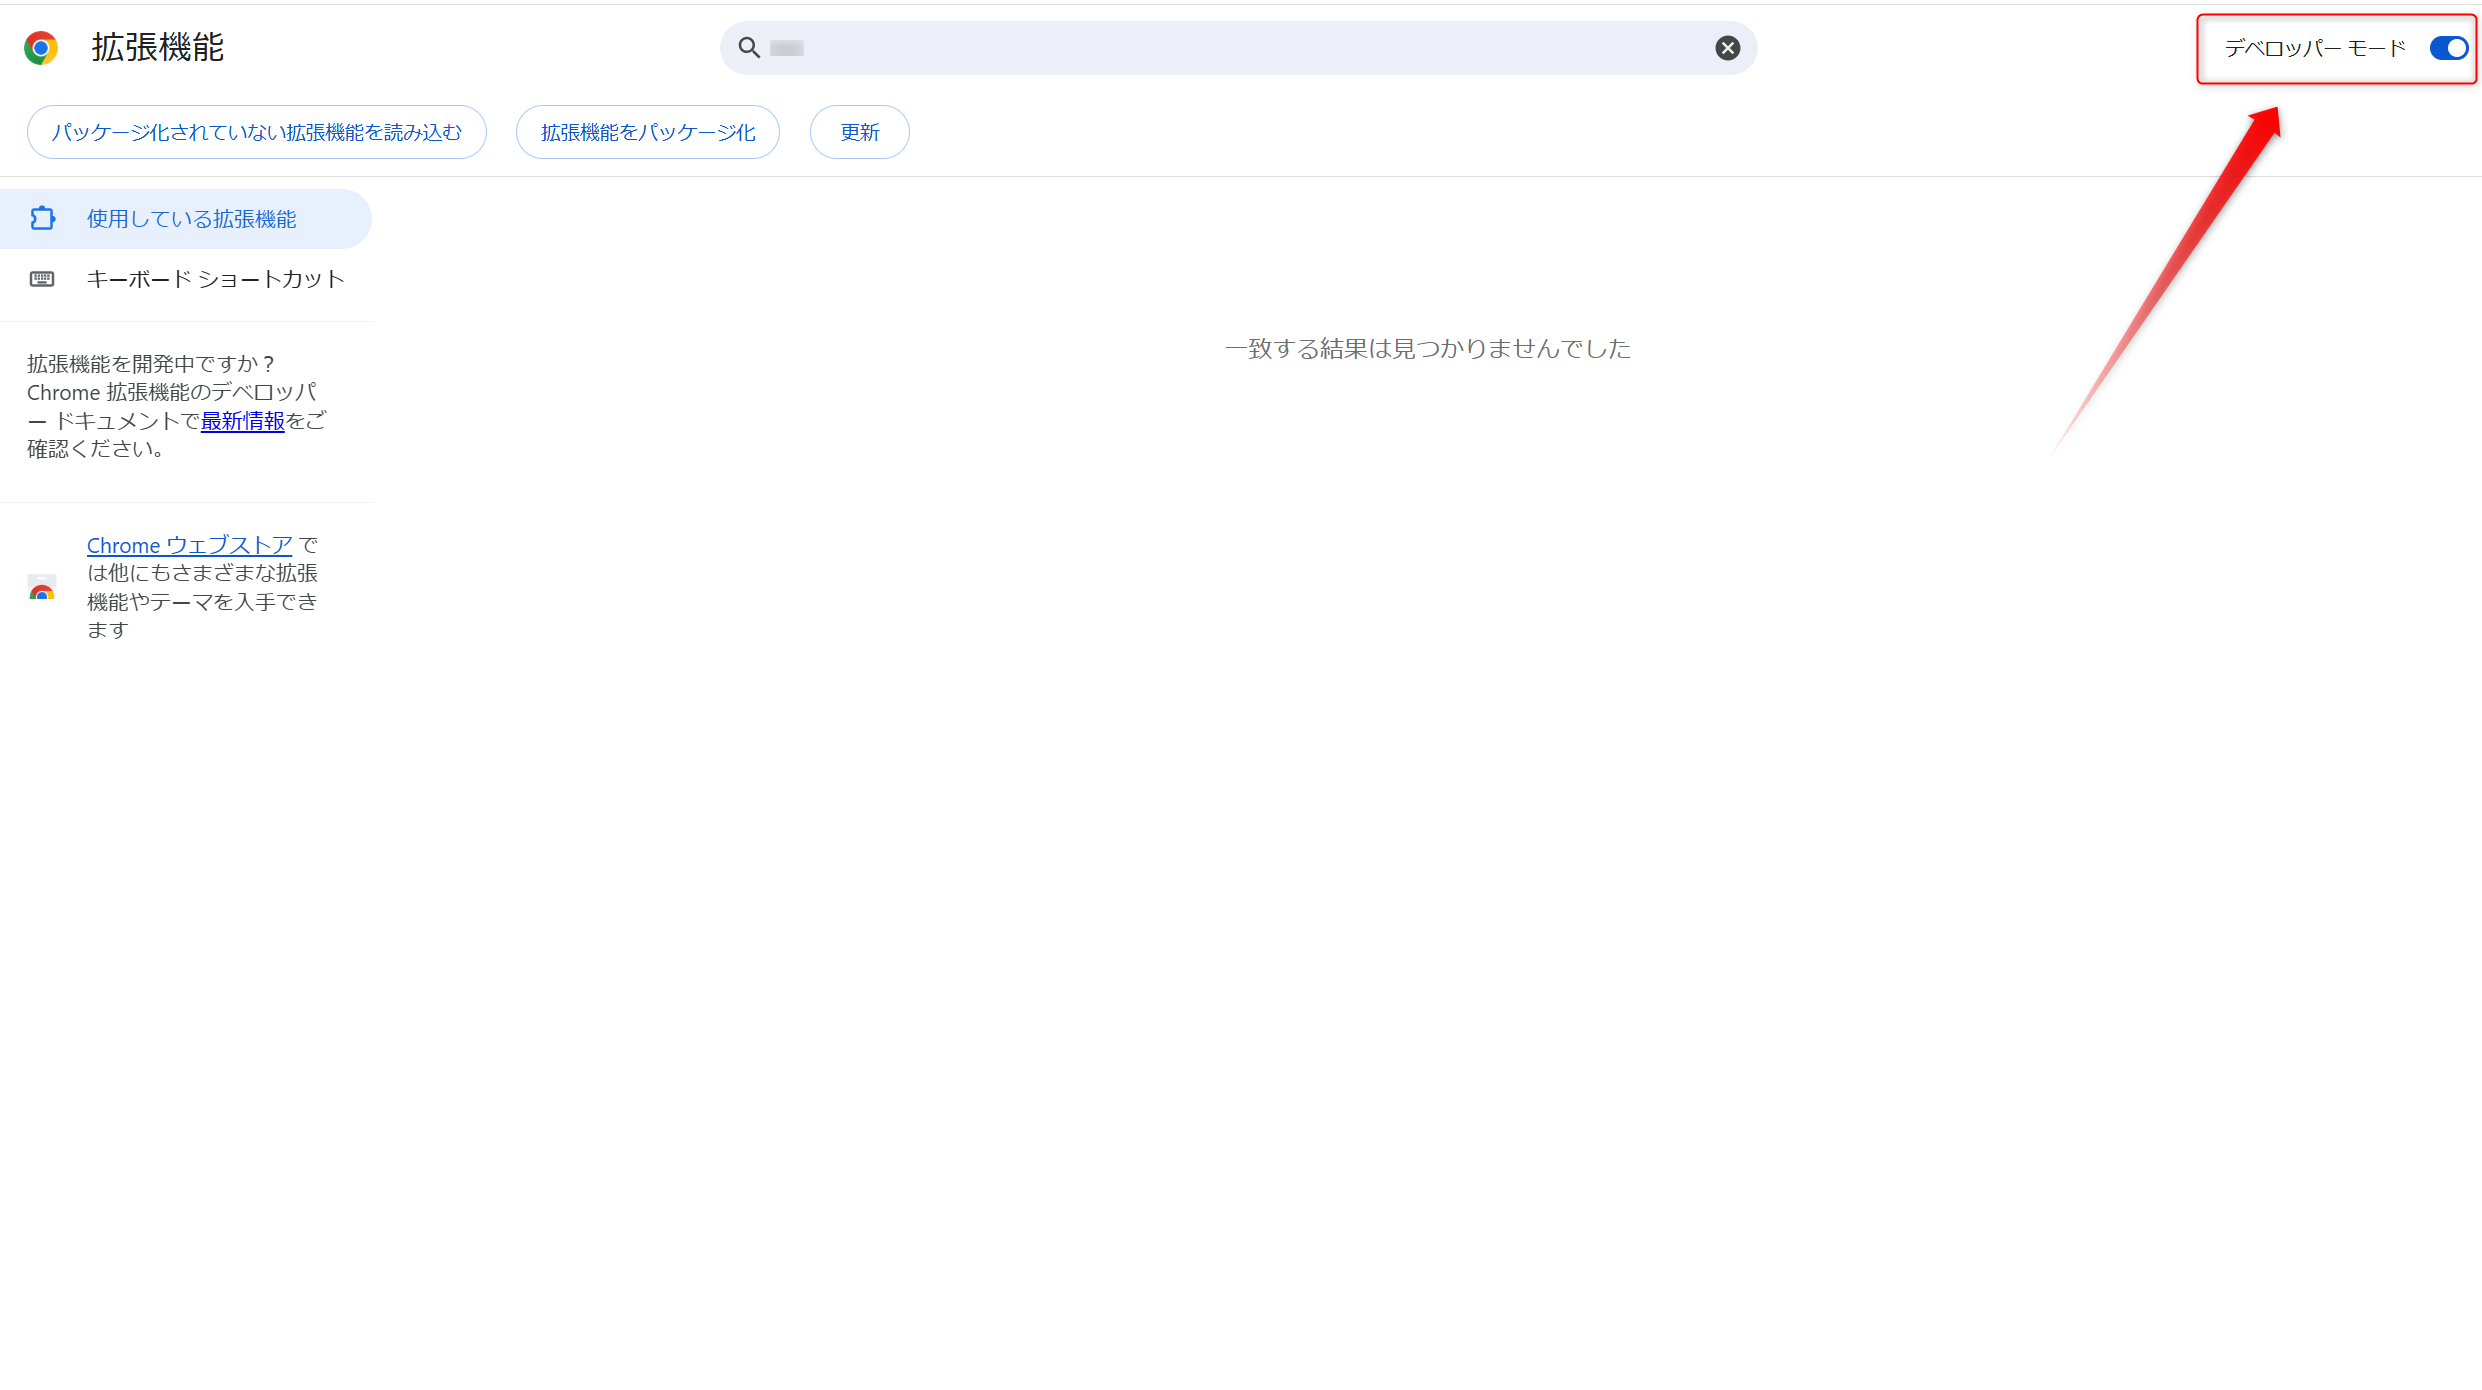Click パッケージ化されていない拡張機能を読み込む button
This screenshot has width=2482, height=1390.
pyautogui.click(x=257, y=132)
